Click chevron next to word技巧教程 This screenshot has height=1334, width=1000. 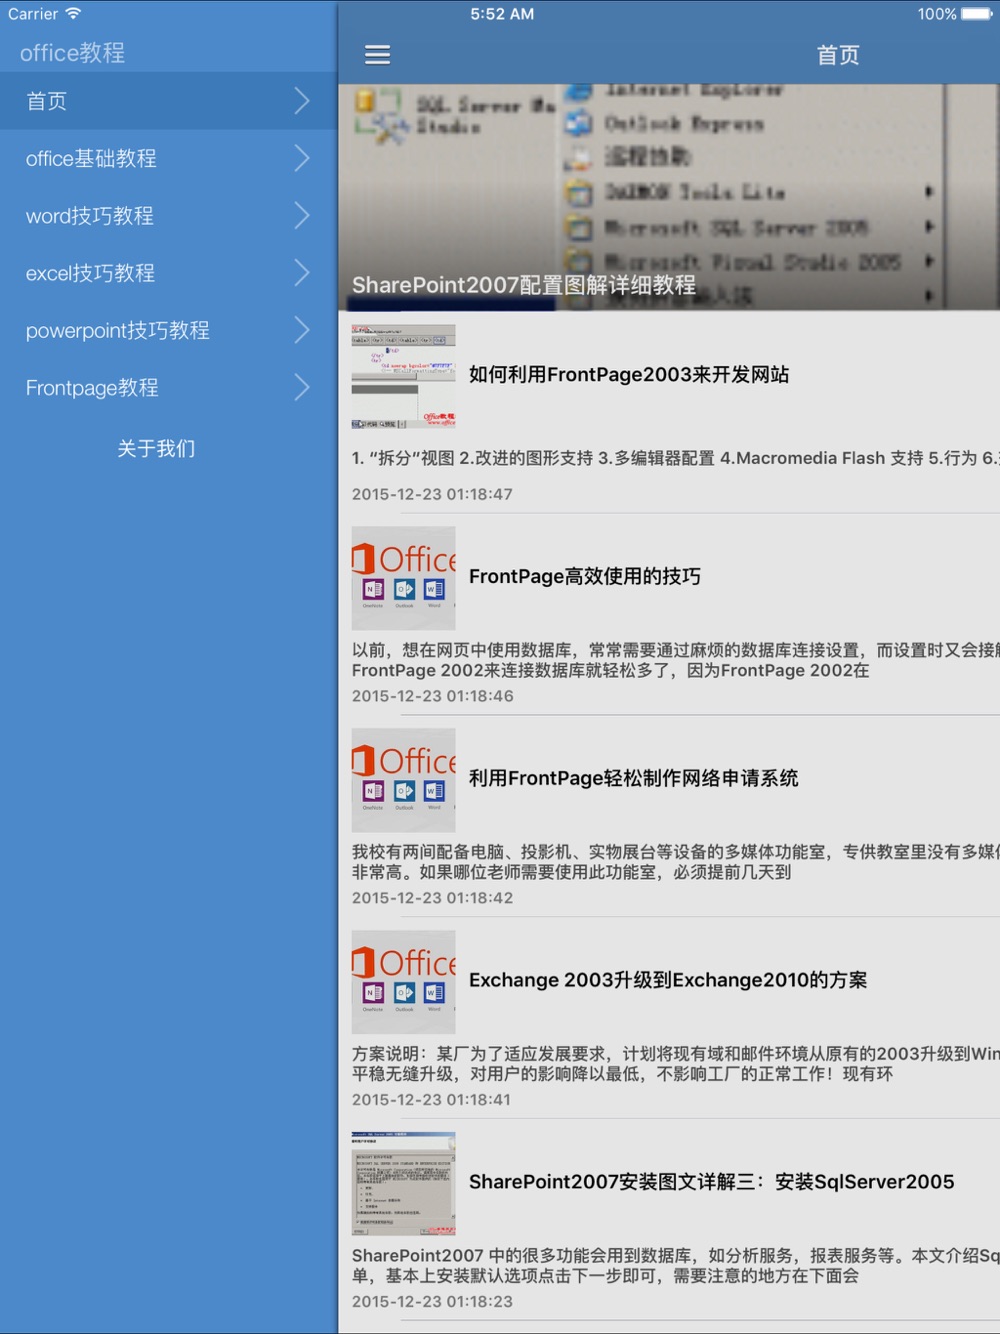tap(302, 215)
